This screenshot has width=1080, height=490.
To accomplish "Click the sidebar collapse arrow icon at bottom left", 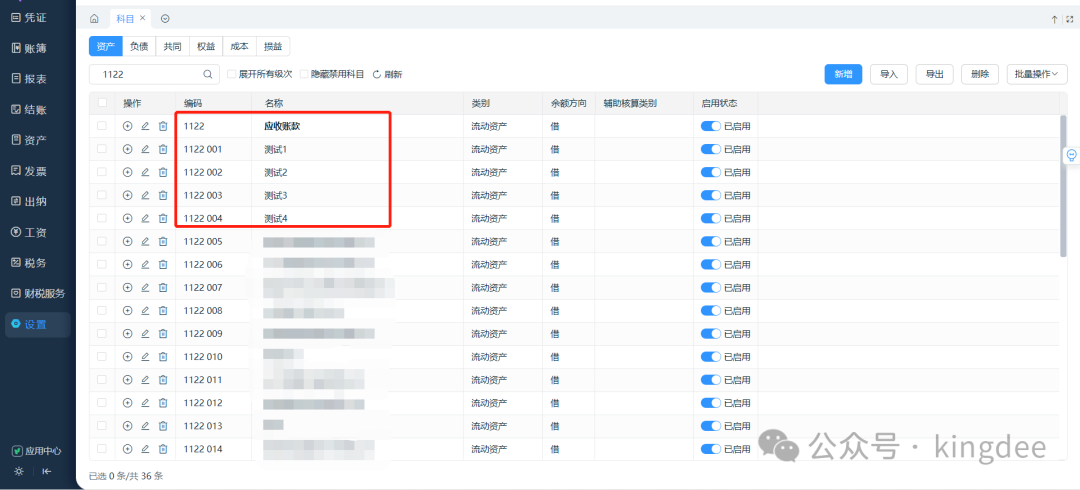I will [46, 471].
